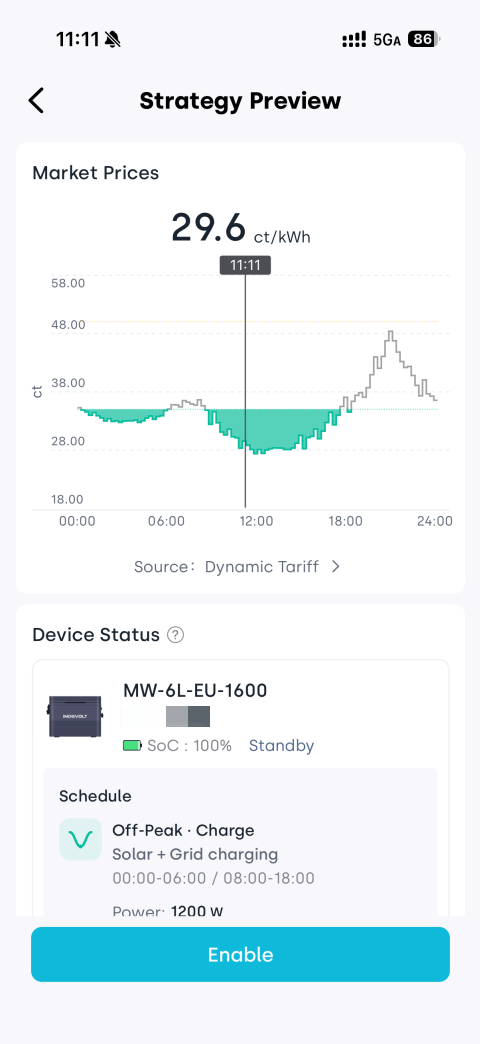Tap the MW-6L-EU-1600 device image
Screen dimensions: 480x1044
tap(76, 716)
